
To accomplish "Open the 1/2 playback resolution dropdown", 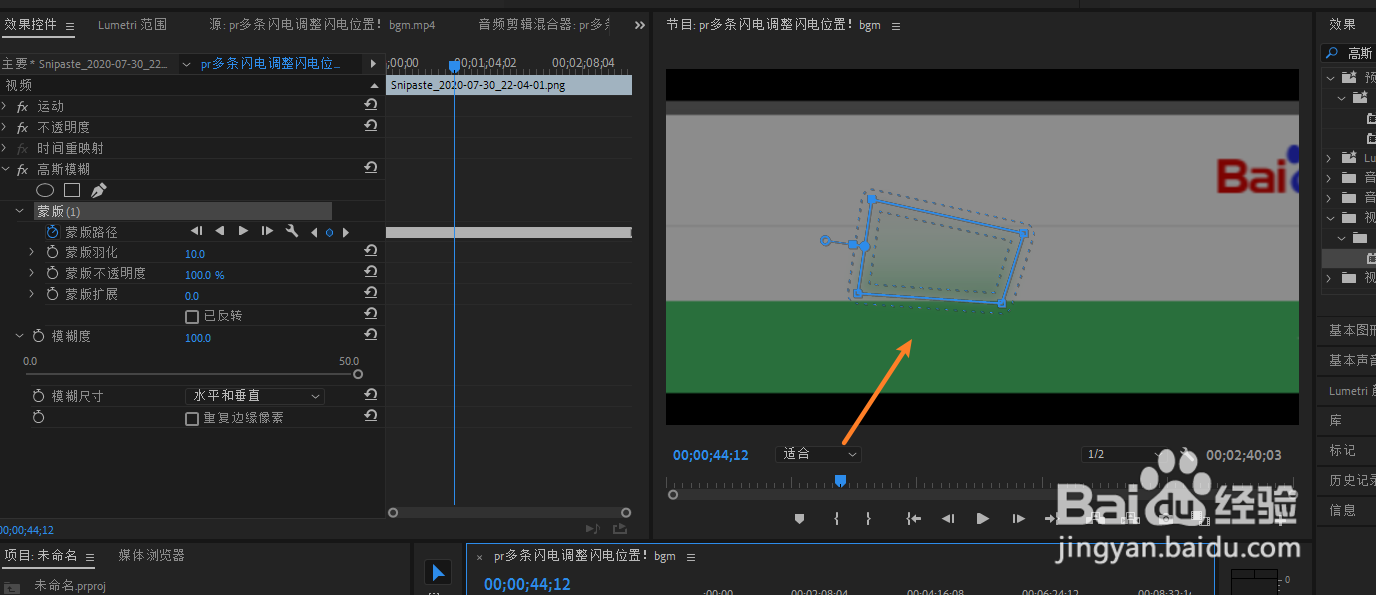I will click(1125, 454).
